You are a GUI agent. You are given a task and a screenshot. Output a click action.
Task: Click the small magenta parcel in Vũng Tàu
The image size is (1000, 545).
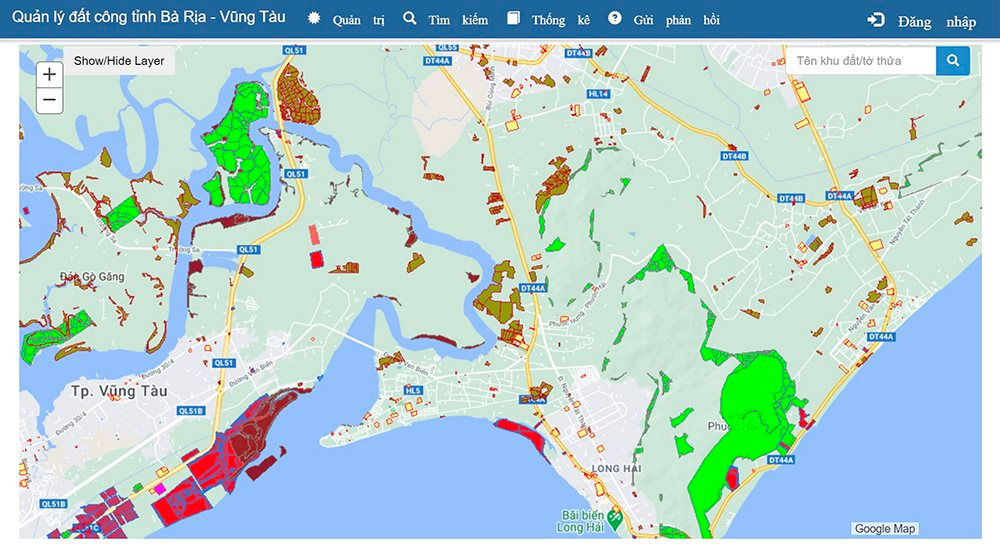point(158,489)
